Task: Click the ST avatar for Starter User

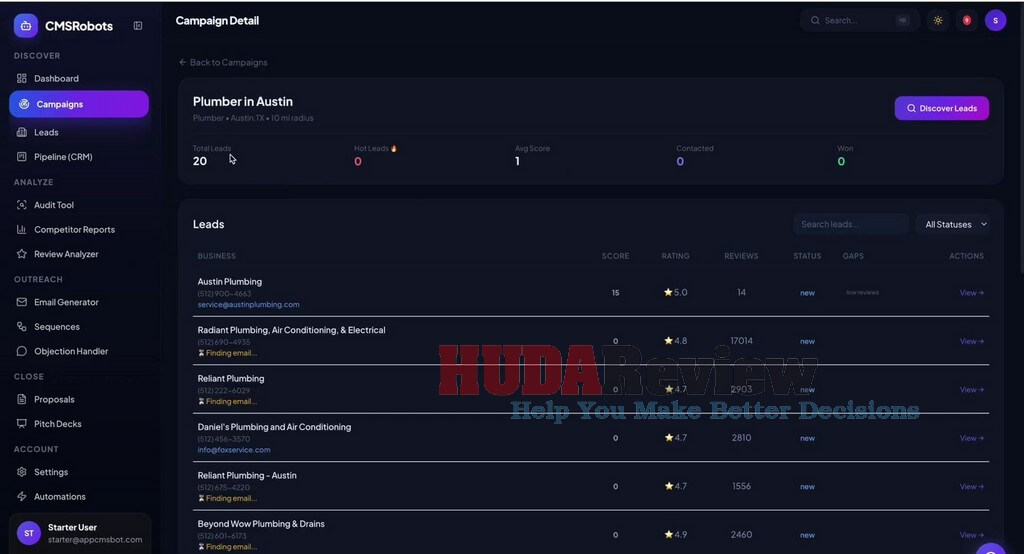Action: [29, 533]
